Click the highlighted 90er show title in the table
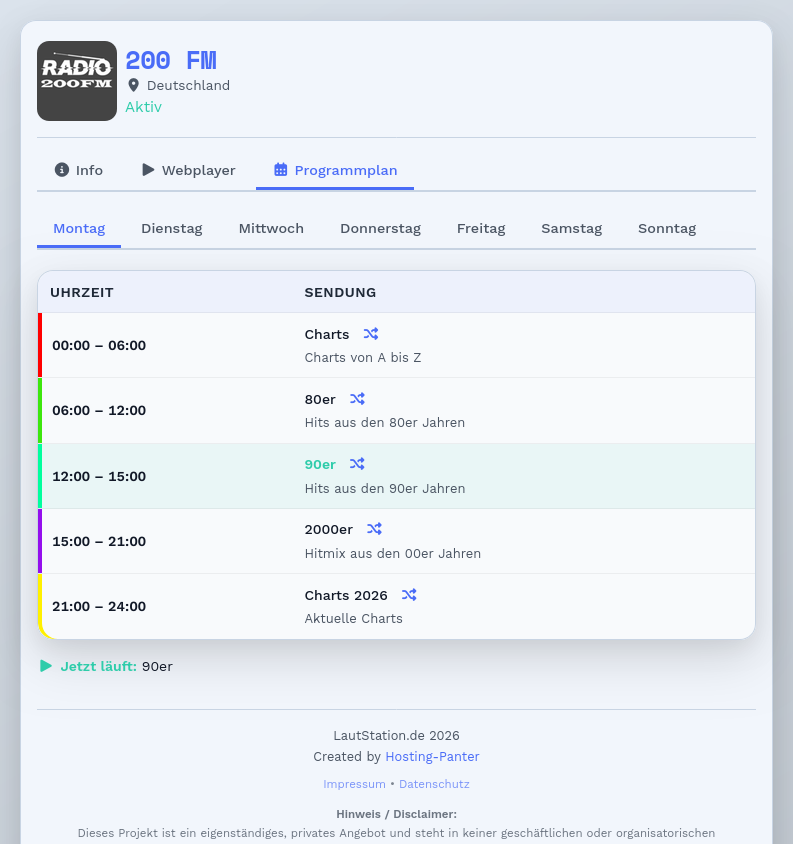This screenshot has height=844, width=793. [x=320, y=465]
